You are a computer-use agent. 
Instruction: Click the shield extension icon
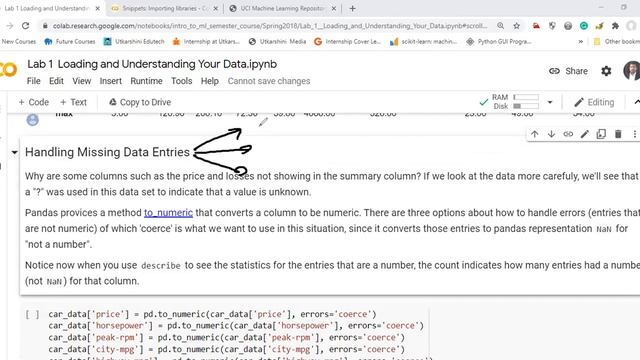coord(552,26)
